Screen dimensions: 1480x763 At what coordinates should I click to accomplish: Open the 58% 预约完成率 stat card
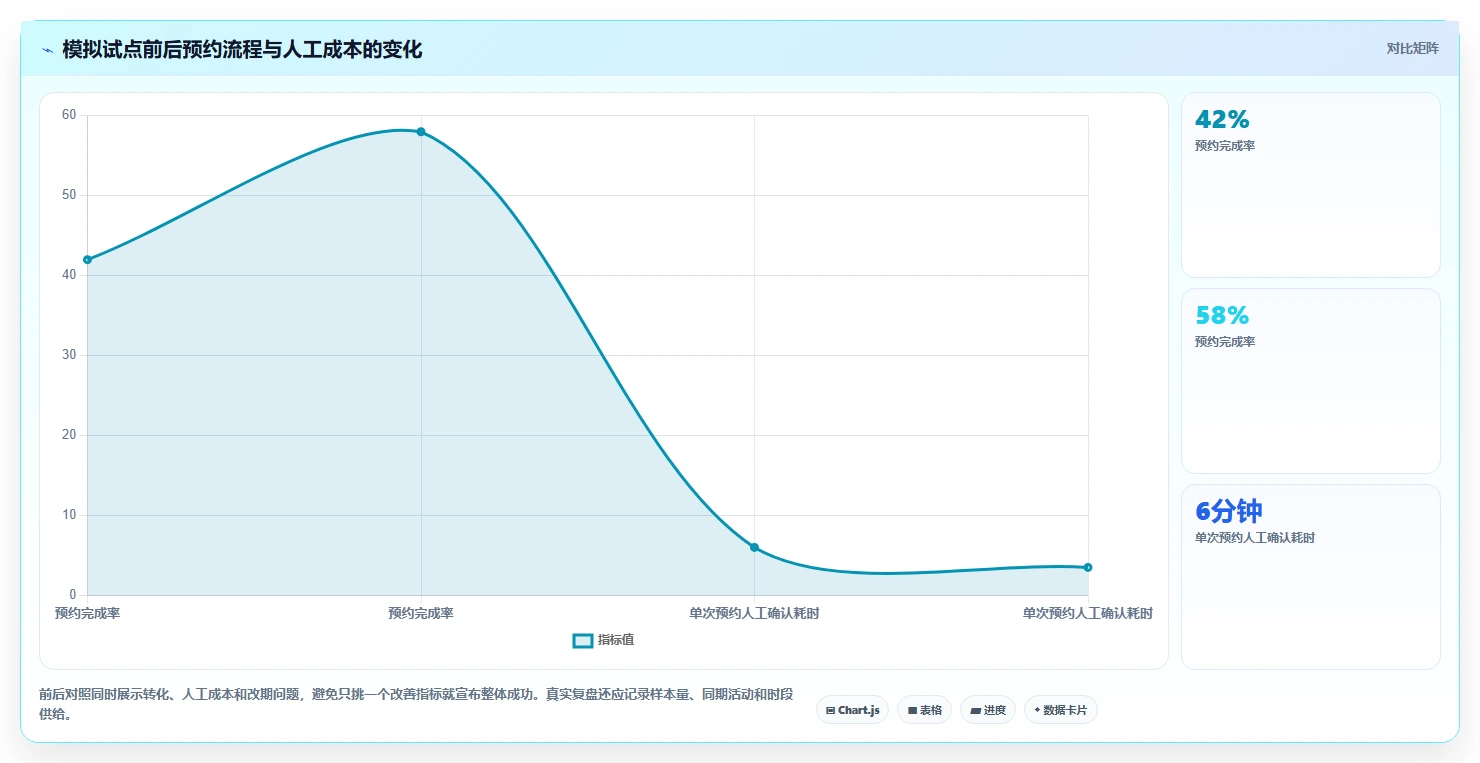[1310, 381]
